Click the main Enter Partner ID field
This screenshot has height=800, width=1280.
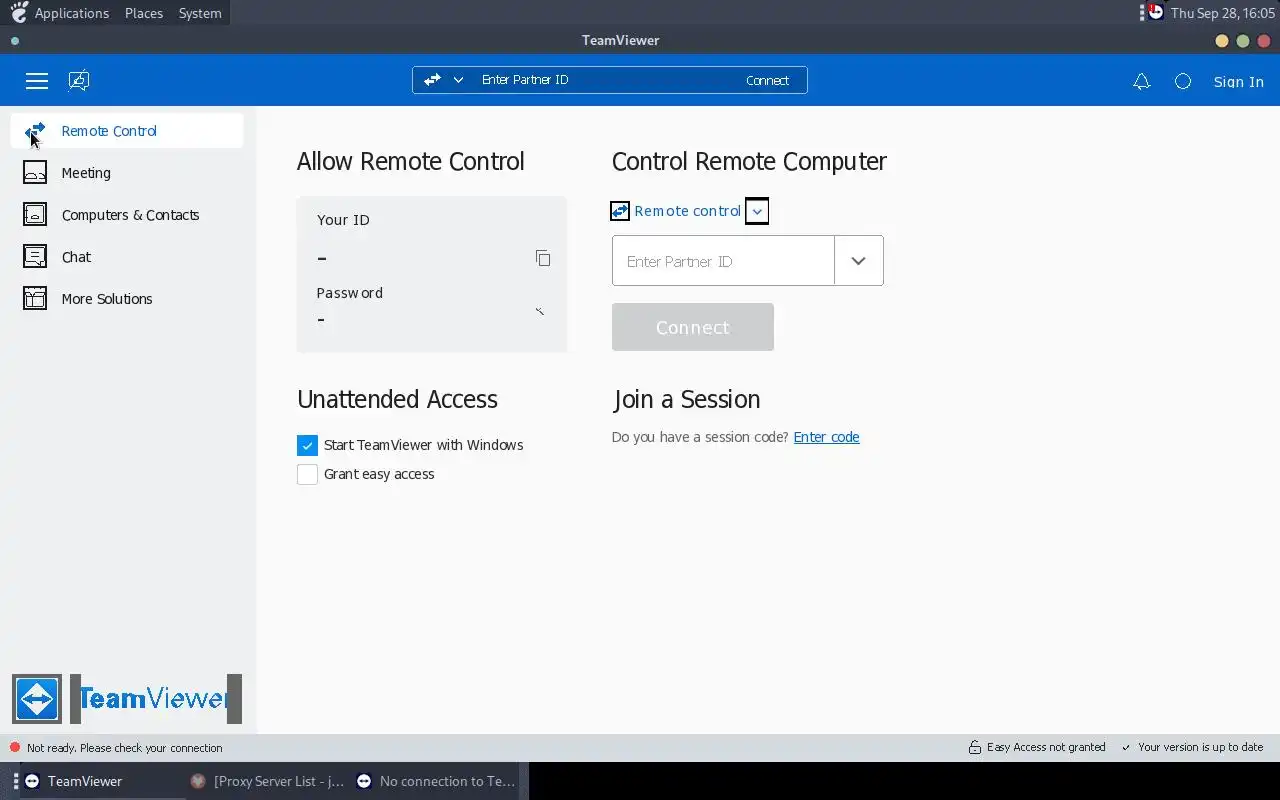tap(723, 261)
